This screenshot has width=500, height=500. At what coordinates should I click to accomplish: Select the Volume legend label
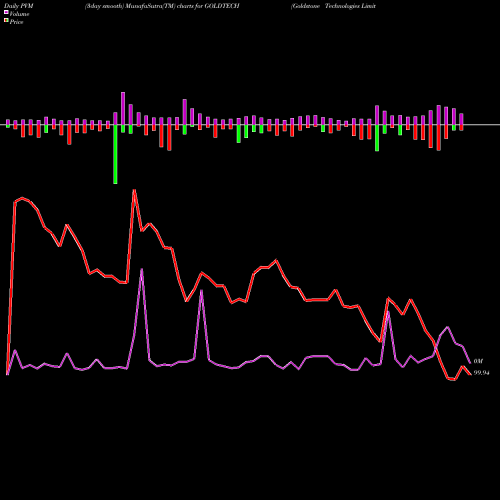19,14
